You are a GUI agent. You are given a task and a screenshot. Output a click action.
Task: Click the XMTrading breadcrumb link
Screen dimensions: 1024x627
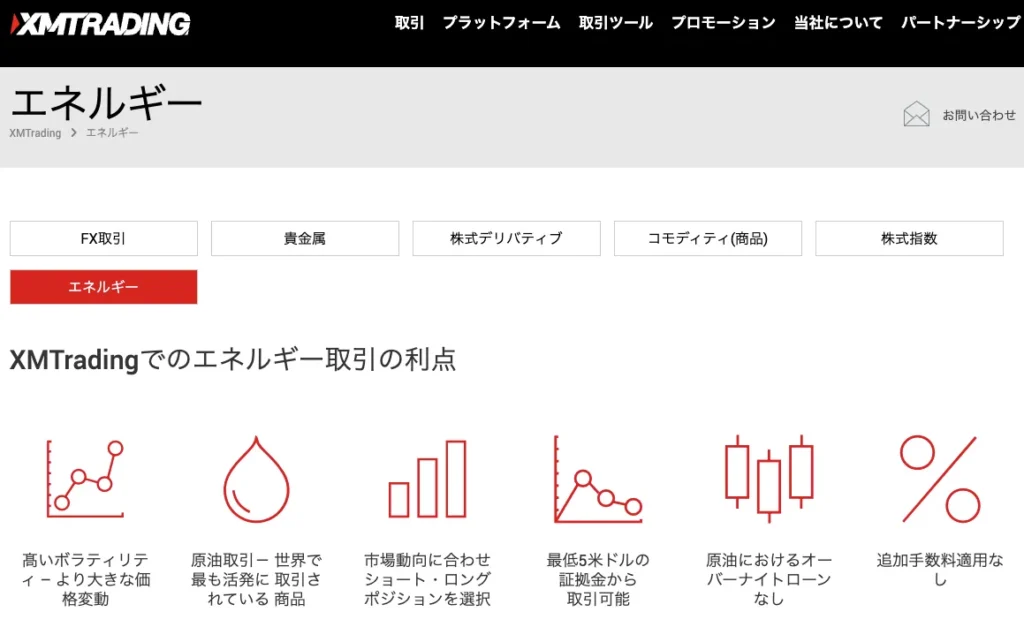coord(35,133)
